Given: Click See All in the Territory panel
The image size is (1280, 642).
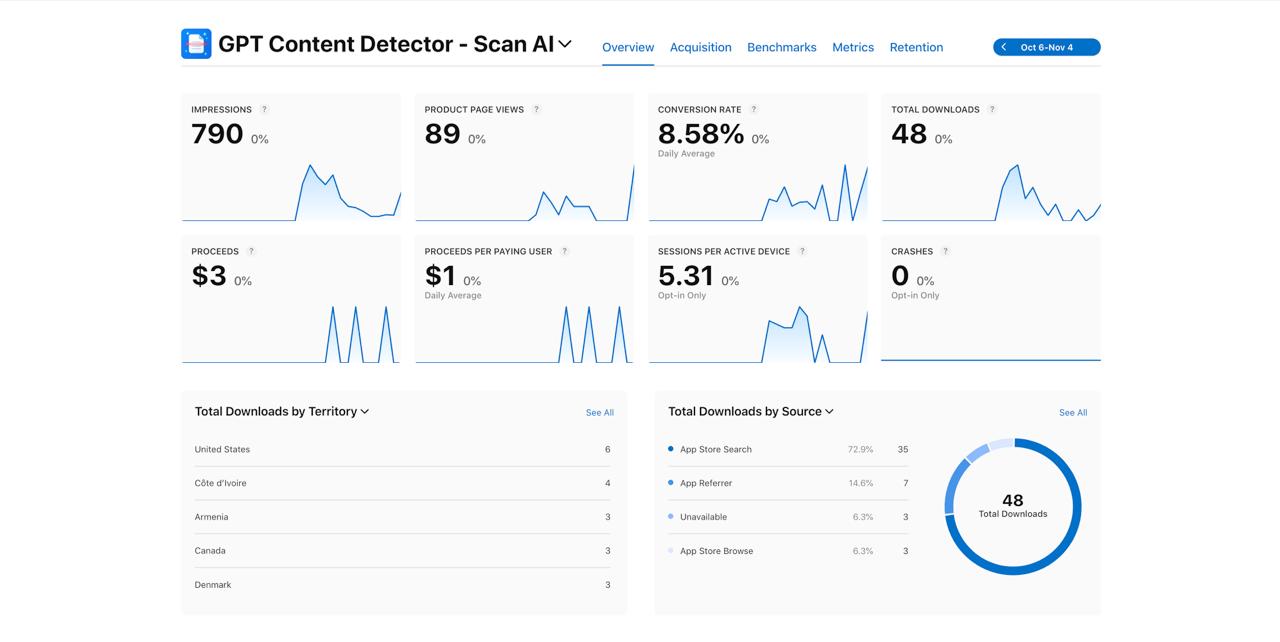Looking at the screenshot, I should tap(599, 413).
